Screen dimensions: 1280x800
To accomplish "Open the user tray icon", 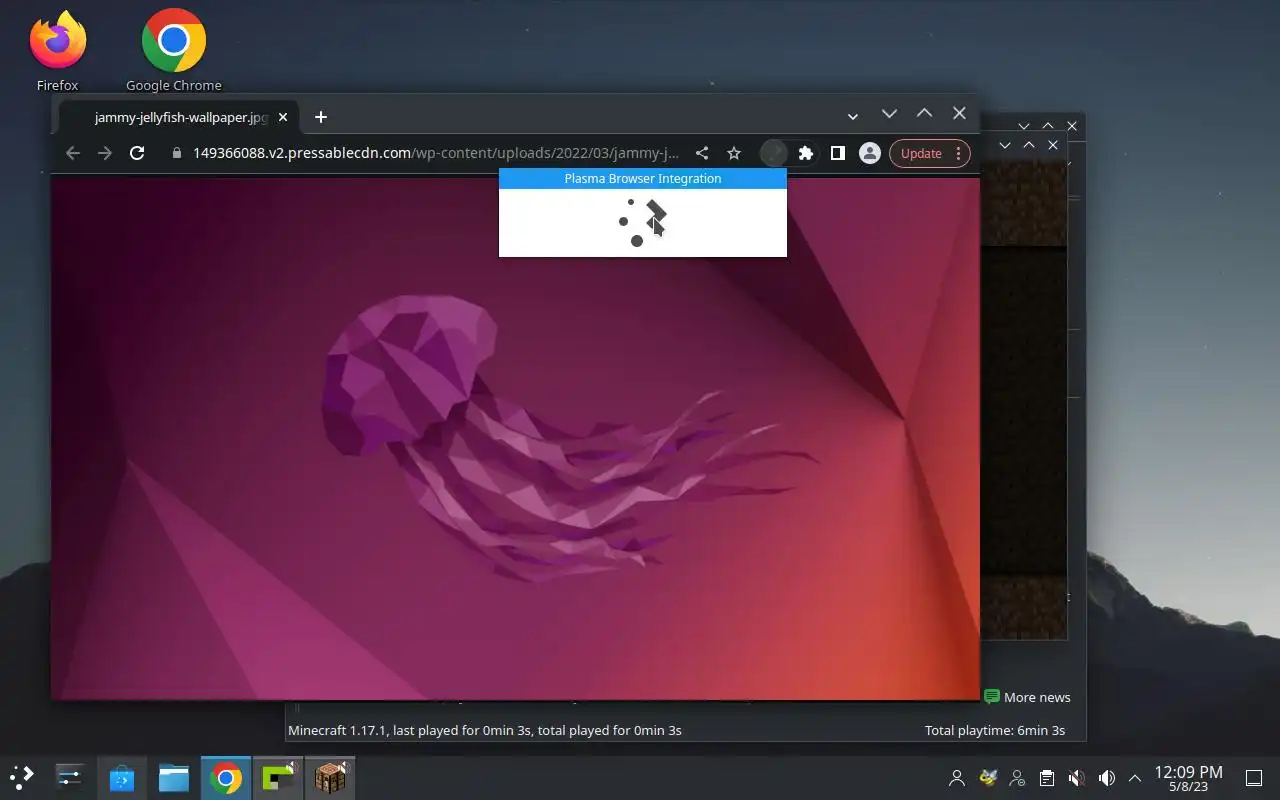I will tap(957, 778).
